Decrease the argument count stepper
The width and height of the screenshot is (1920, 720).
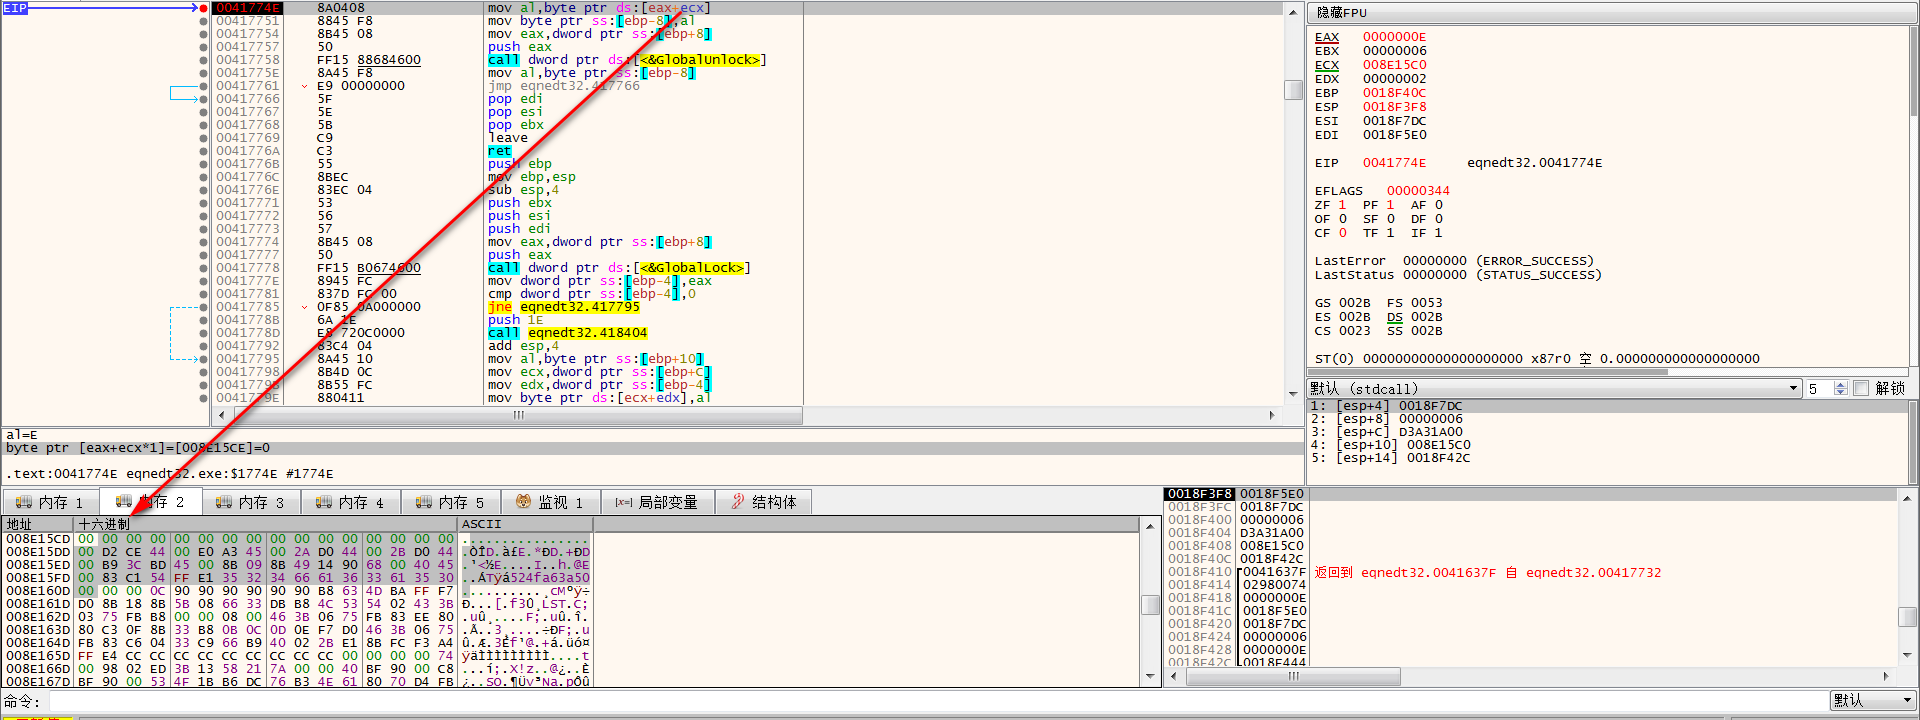[1841, 392]
